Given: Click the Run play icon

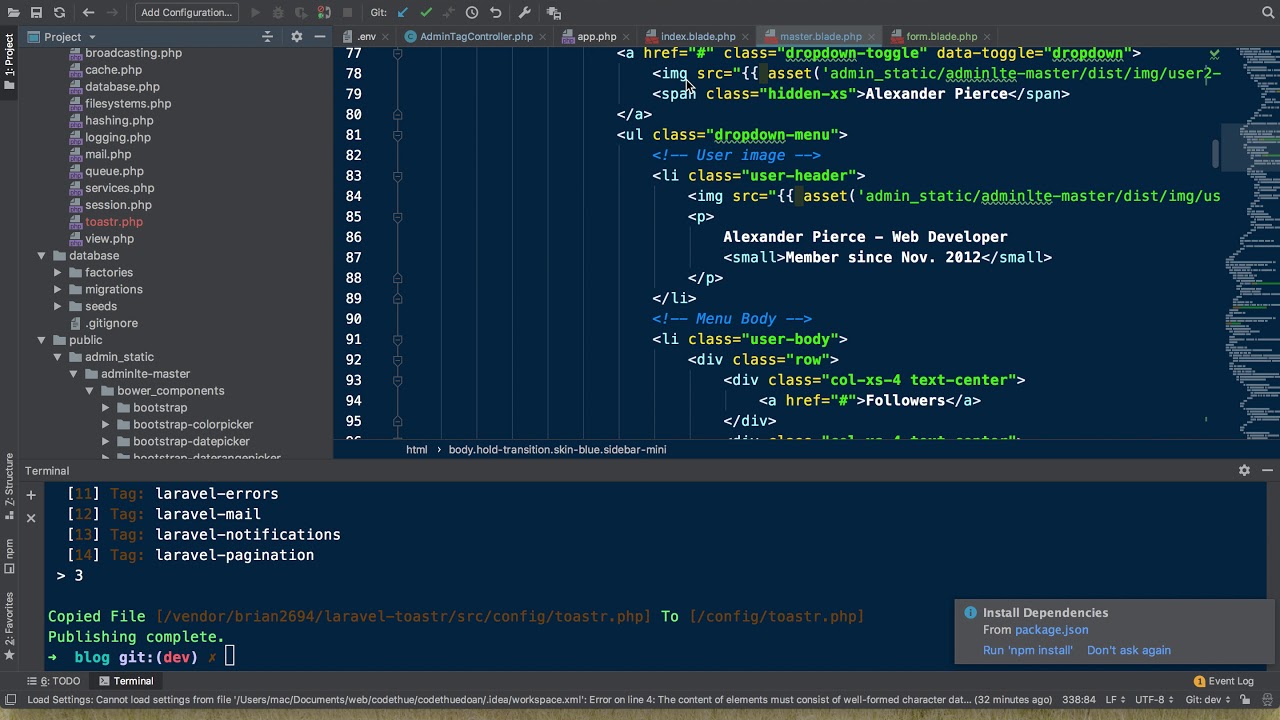Looking at the screenshot, I should point(256,13).
